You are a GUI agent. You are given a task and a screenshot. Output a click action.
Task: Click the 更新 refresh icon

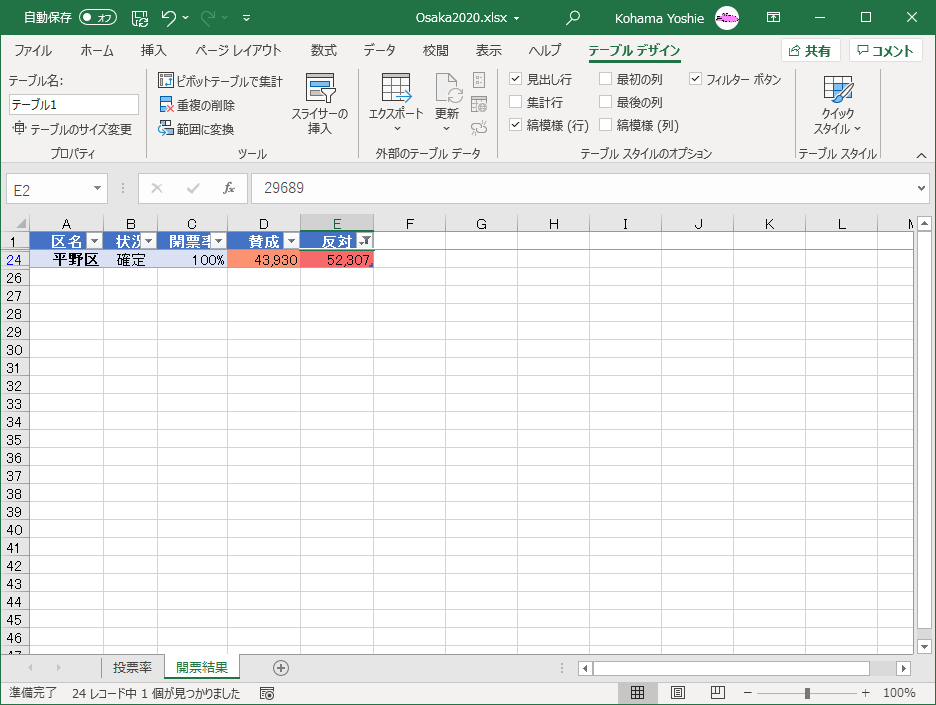pos(447,88)
